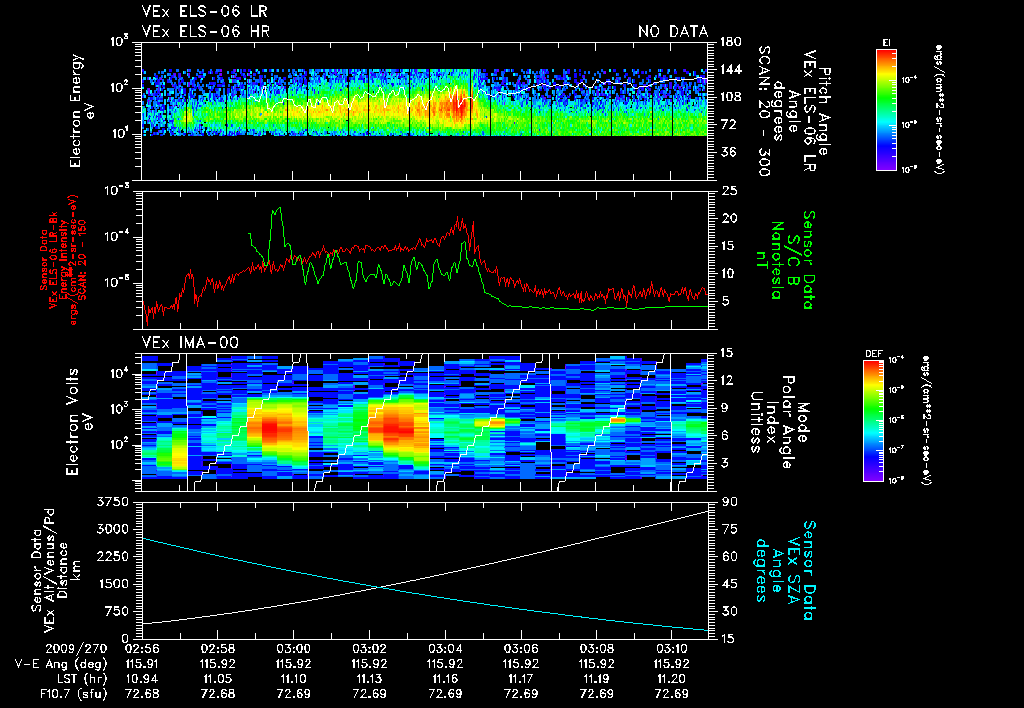
Task: Click the LST value 11.05
Action: [217, 679]
